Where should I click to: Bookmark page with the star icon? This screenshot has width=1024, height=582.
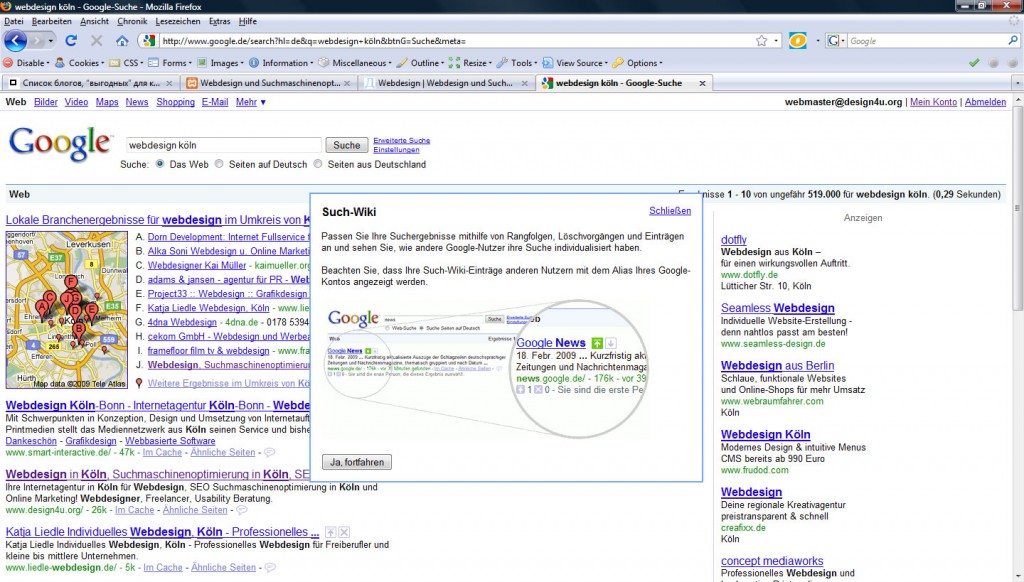click(761, 40)
